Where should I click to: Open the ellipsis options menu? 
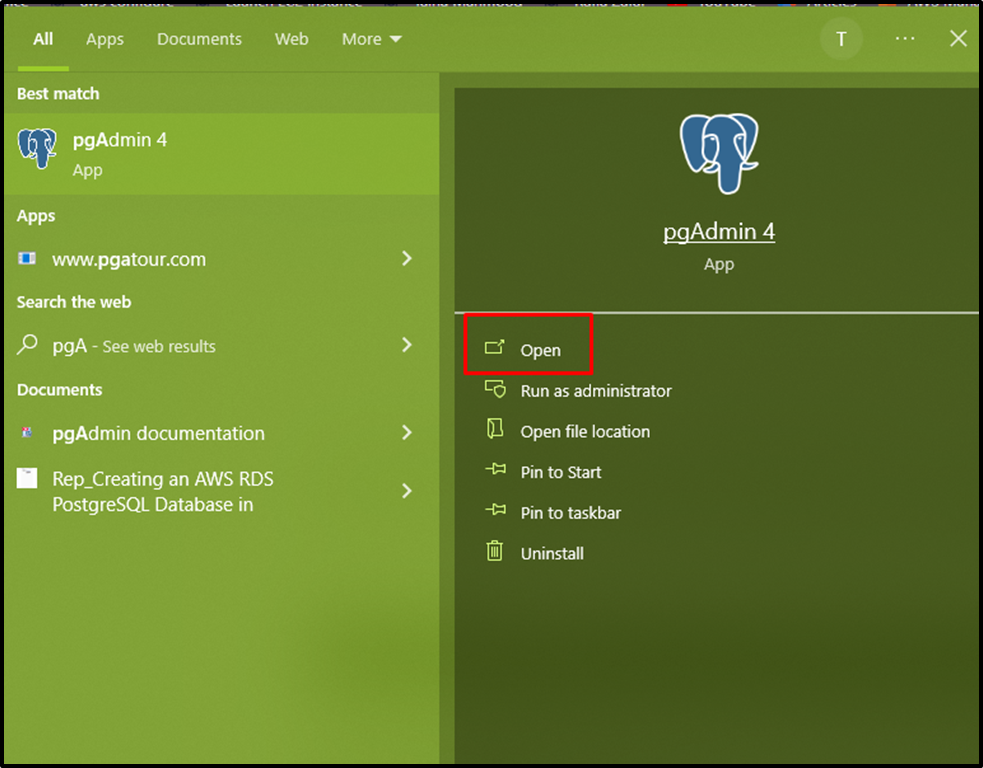pyautogui.click(x=905, y=38)
